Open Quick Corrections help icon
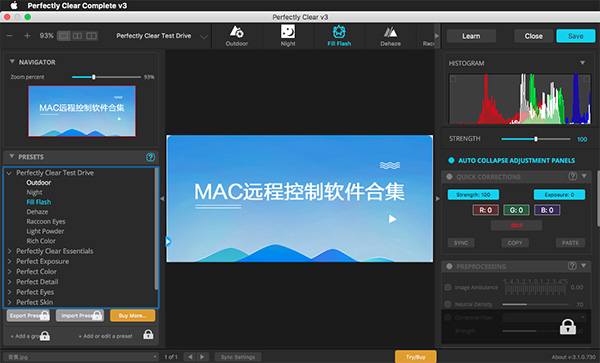The height and width of the screenshot is (363, 600). [x=572, y=176]
